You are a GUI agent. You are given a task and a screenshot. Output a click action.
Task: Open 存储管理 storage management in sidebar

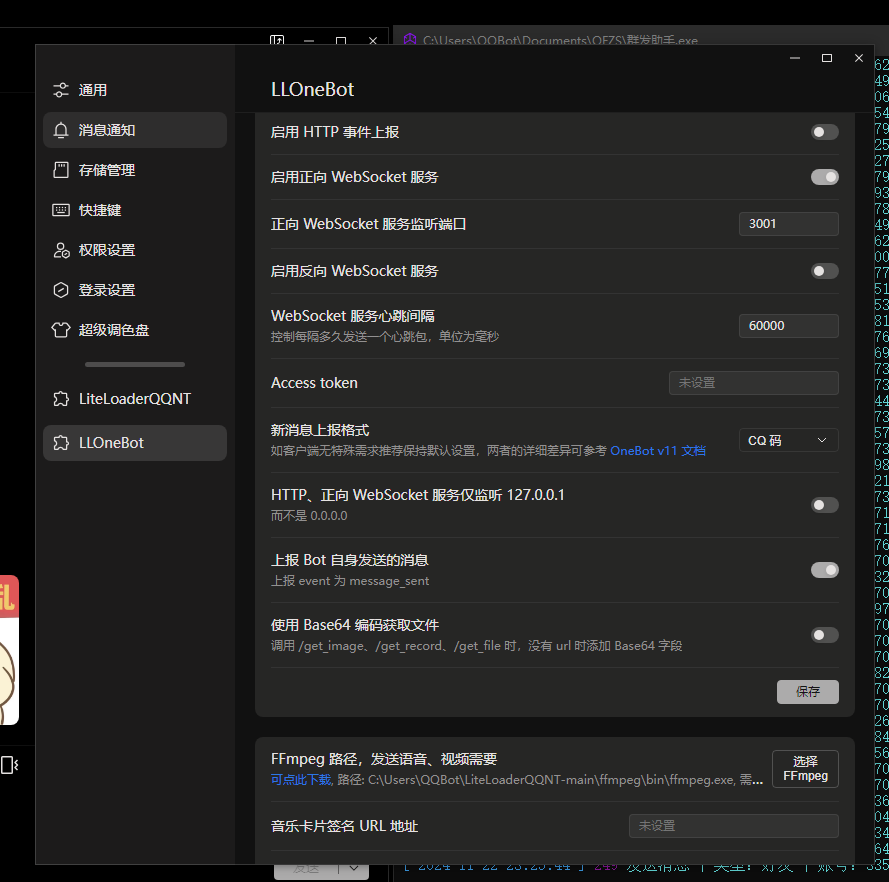pyautogui.click(x=60, y=169)
